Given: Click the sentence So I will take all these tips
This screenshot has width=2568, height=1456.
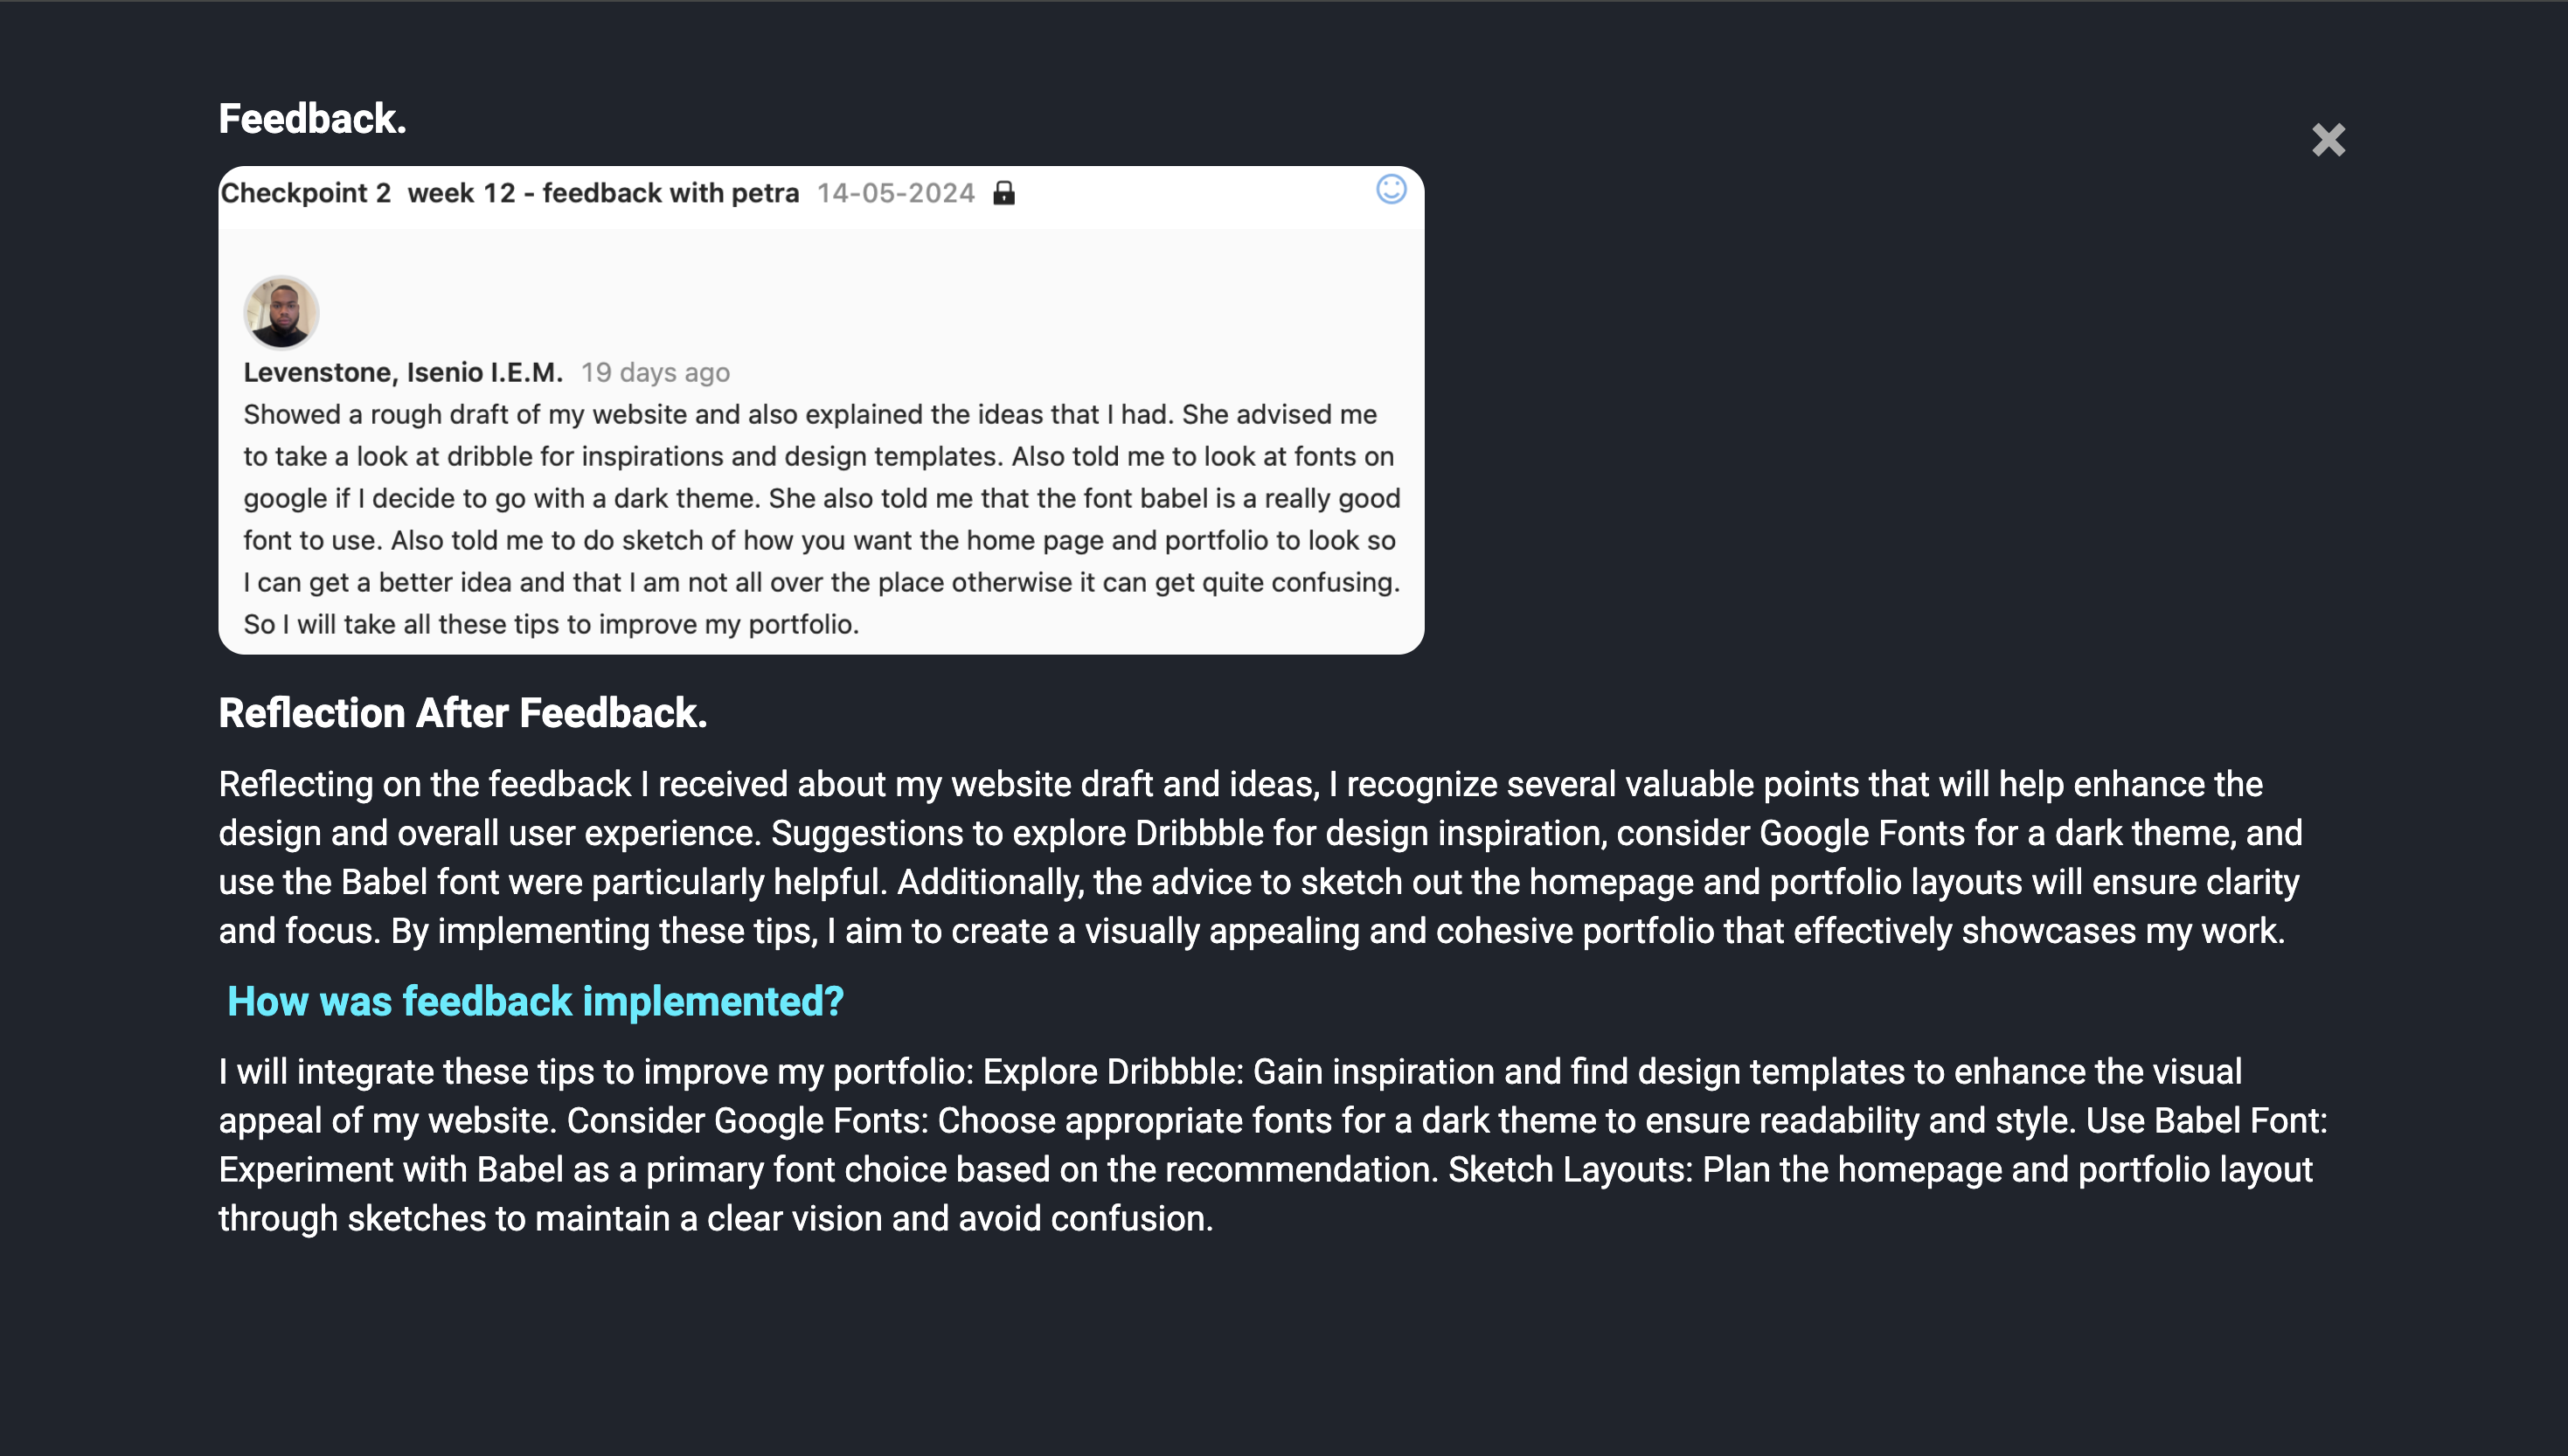Looking at the screenshot, I should coord(551,625).
